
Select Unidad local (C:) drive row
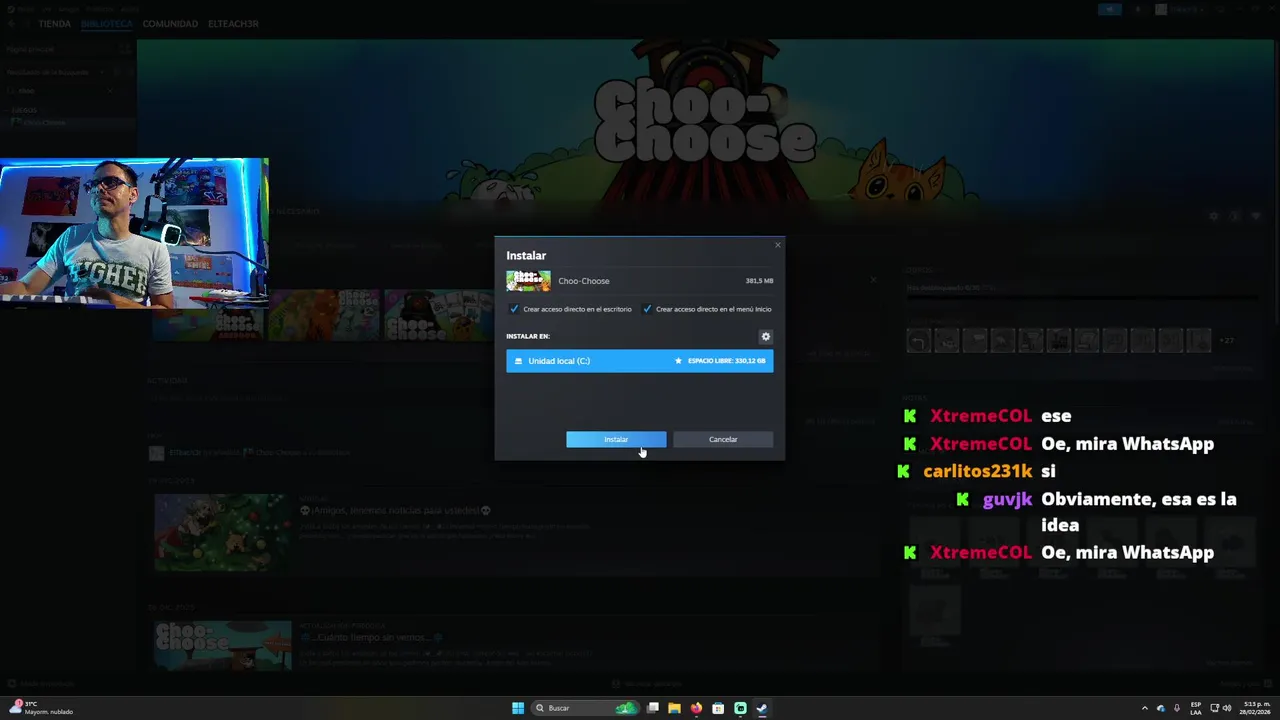coord(639,361)
